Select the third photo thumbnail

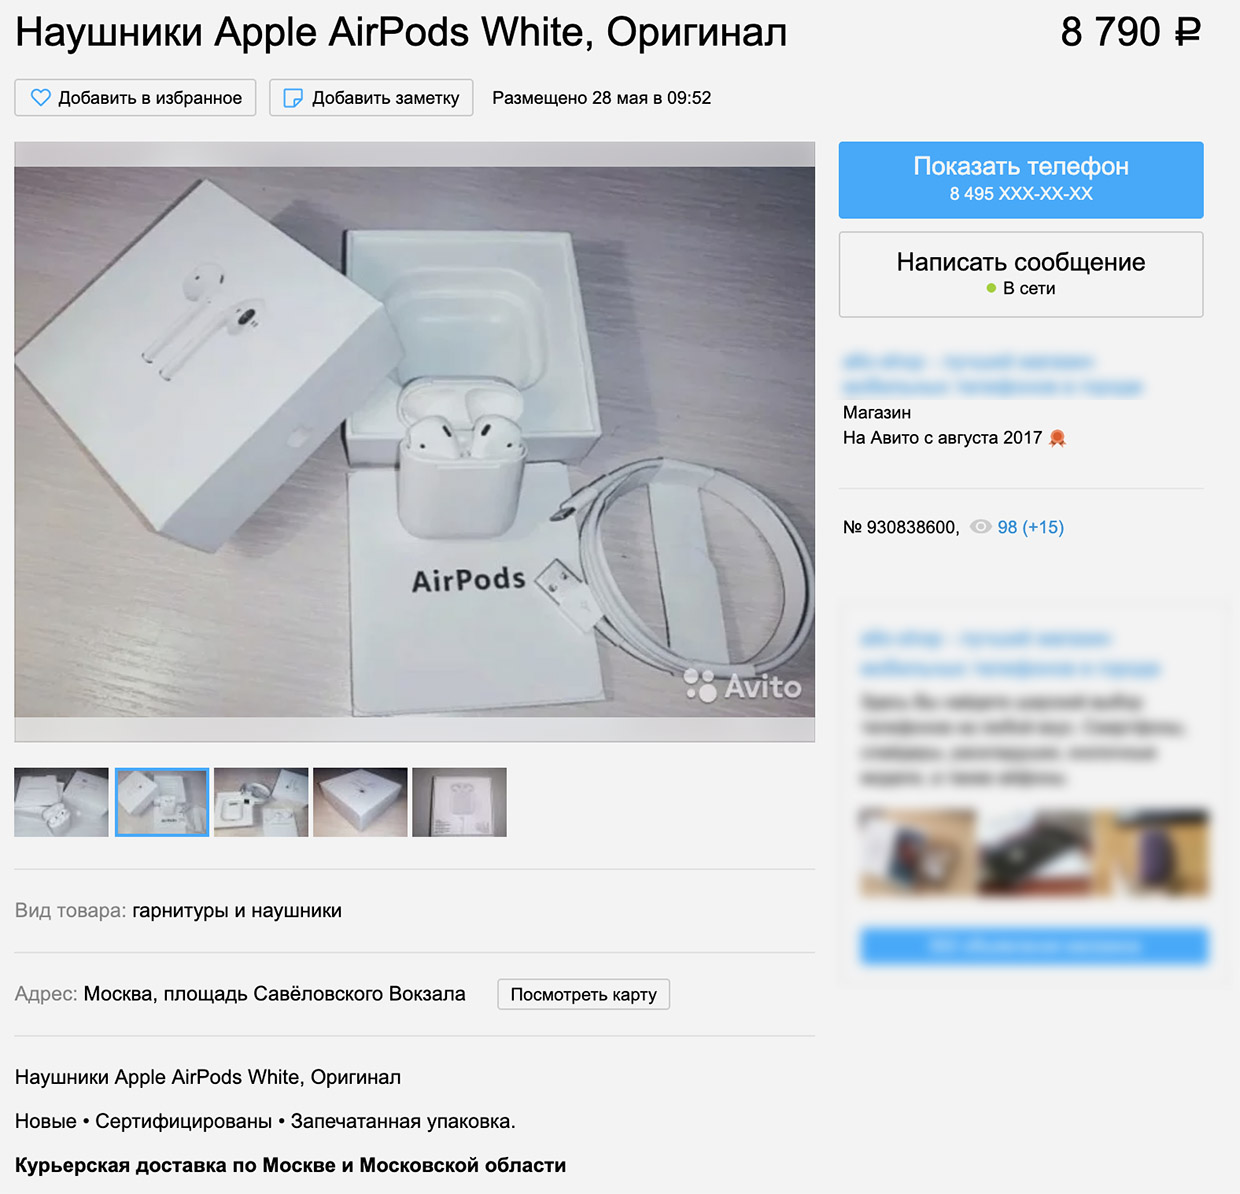click(x=261, y=802)
